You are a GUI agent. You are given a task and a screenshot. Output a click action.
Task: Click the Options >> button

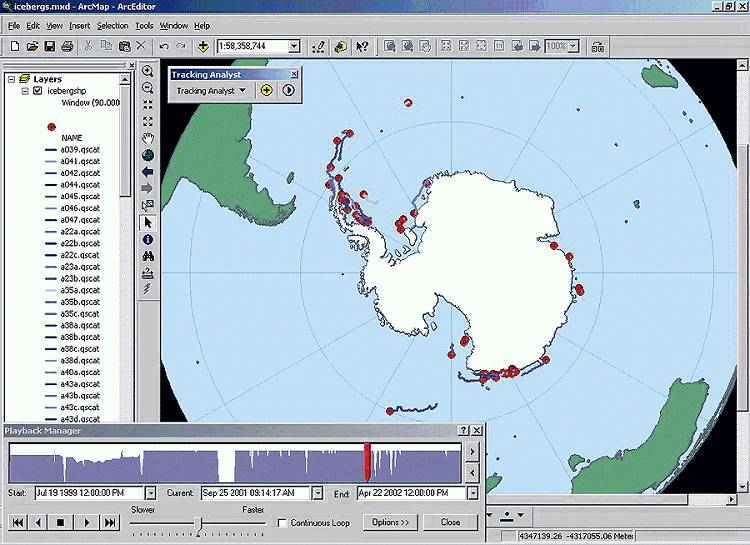coord(390,523)
